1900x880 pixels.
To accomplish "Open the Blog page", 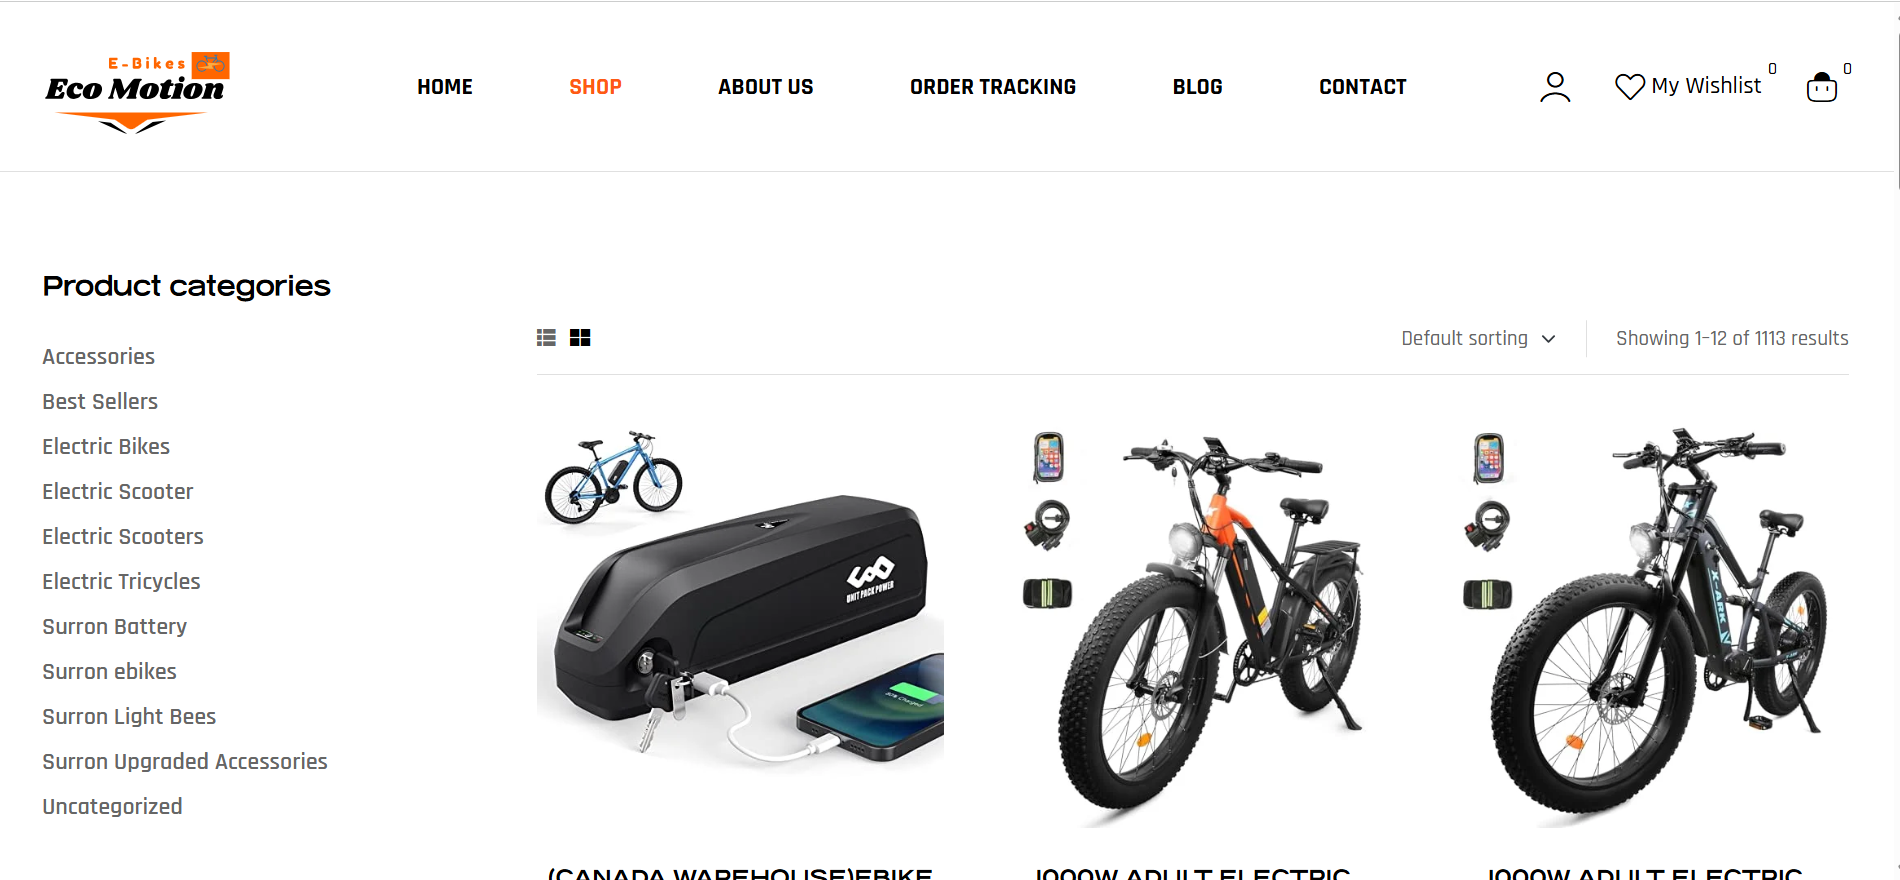I will tap(1197, 87).
